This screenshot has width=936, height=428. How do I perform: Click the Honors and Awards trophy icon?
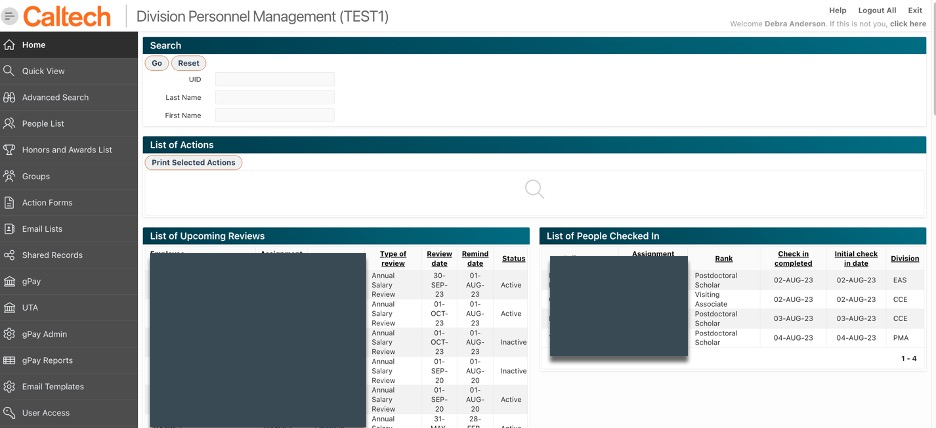(9, 150)
